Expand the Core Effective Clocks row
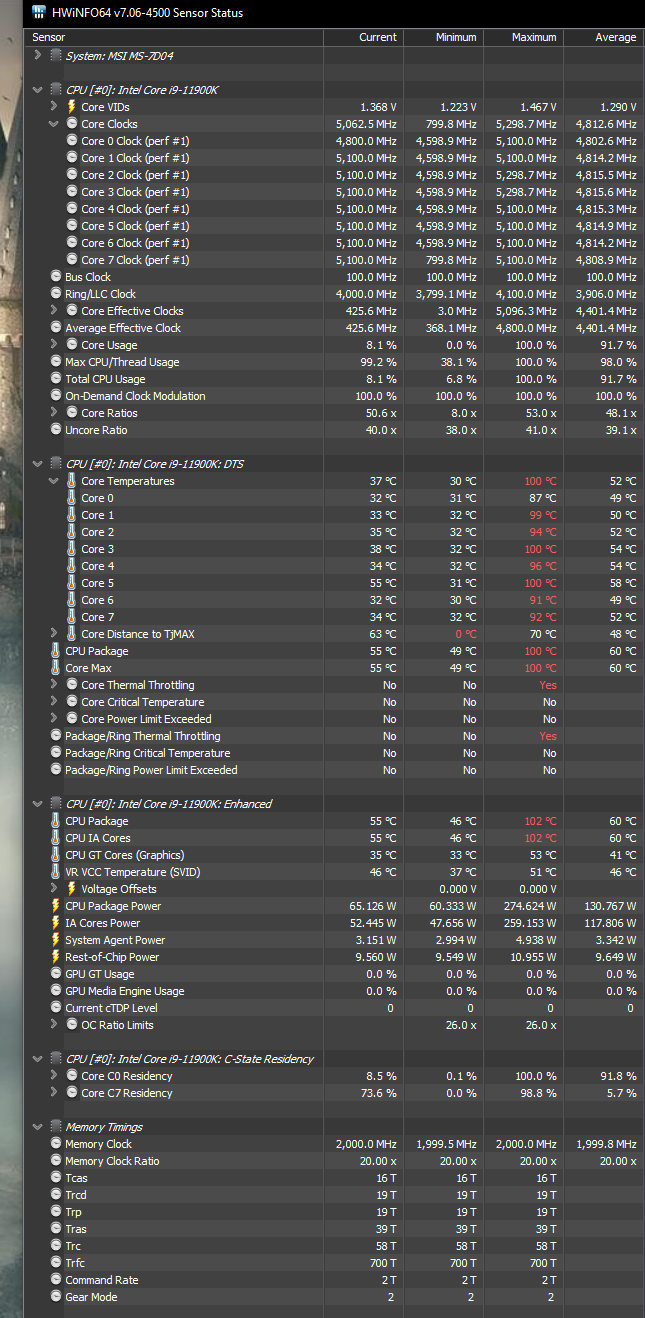This screenshot has width=645, height=1318. click(54, 311)
